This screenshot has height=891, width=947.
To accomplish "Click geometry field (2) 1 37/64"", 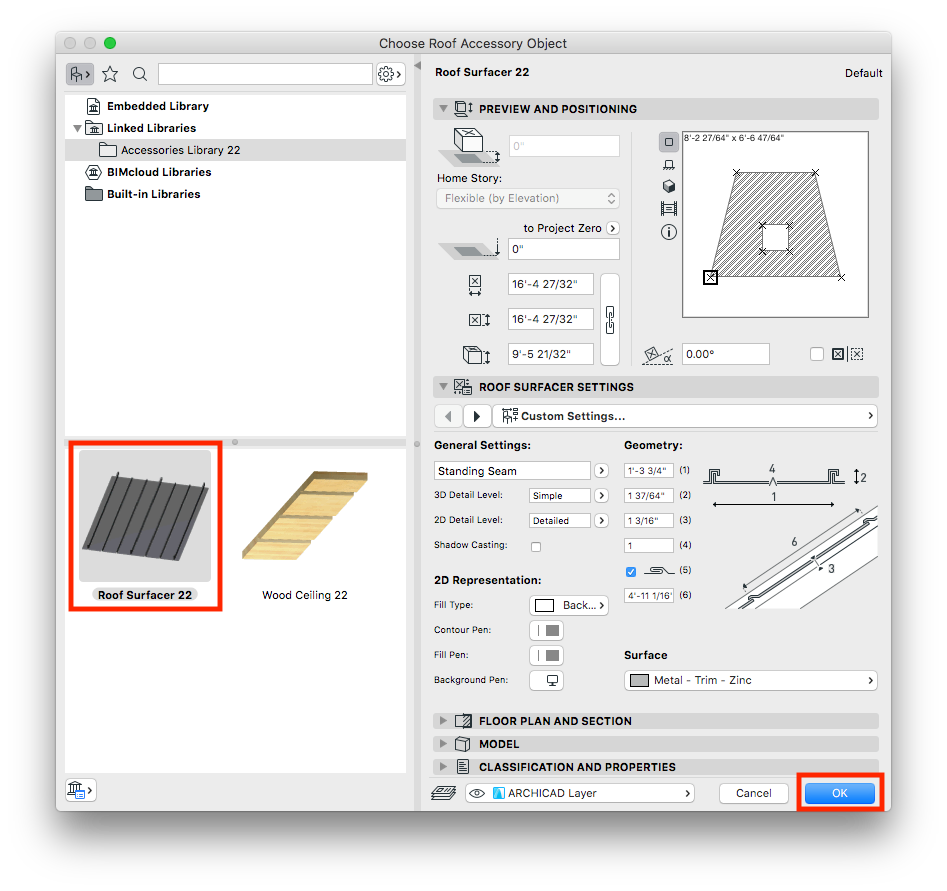I will coord(648,495).
